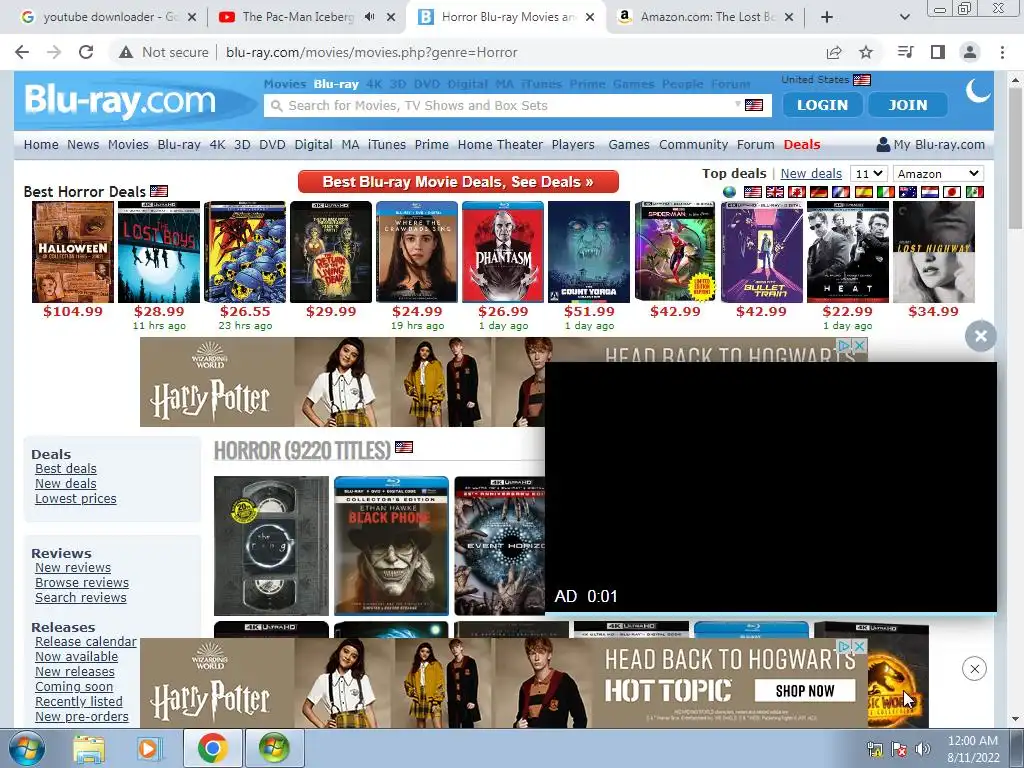
Task: Open the Windows Start button
Action: [x=26, y=748]
